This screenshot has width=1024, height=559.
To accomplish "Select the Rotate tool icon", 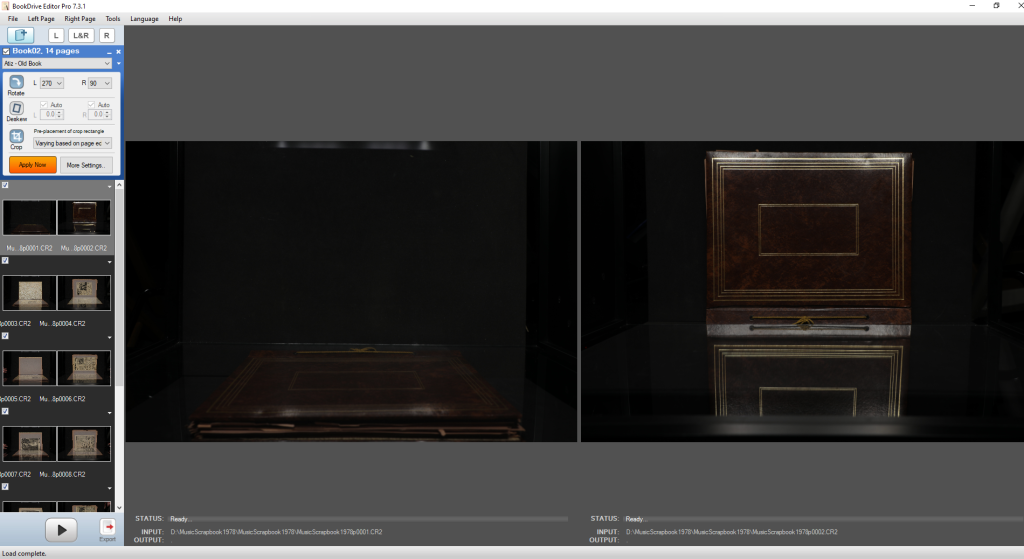I will coord(17,82).
